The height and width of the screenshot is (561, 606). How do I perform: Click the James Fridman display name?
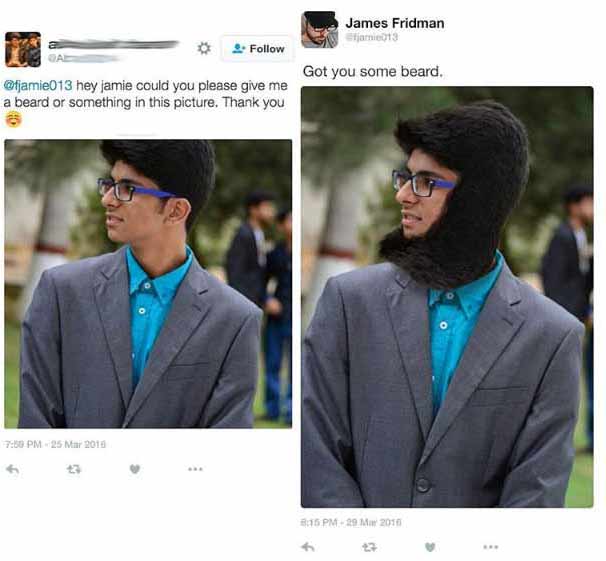[x=395, y=23]
